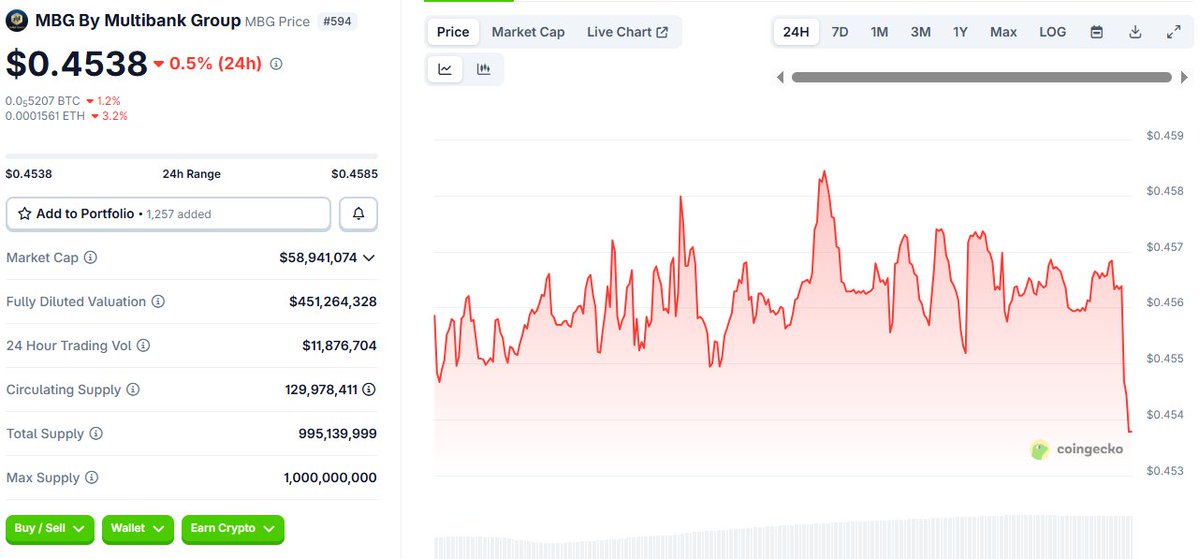Open Max Supply info icon
The height and width of the screenshot is (559, 1199).
[92, 478]
